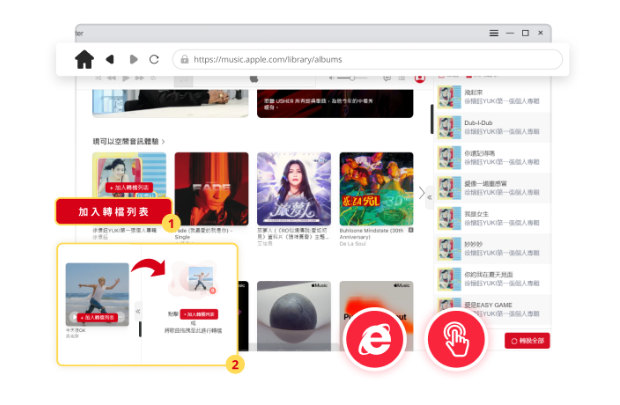Focus the music.apple.com URL address field
This screenshot has height=405, width=620.
pyautogui.click(x=367, y=59)
